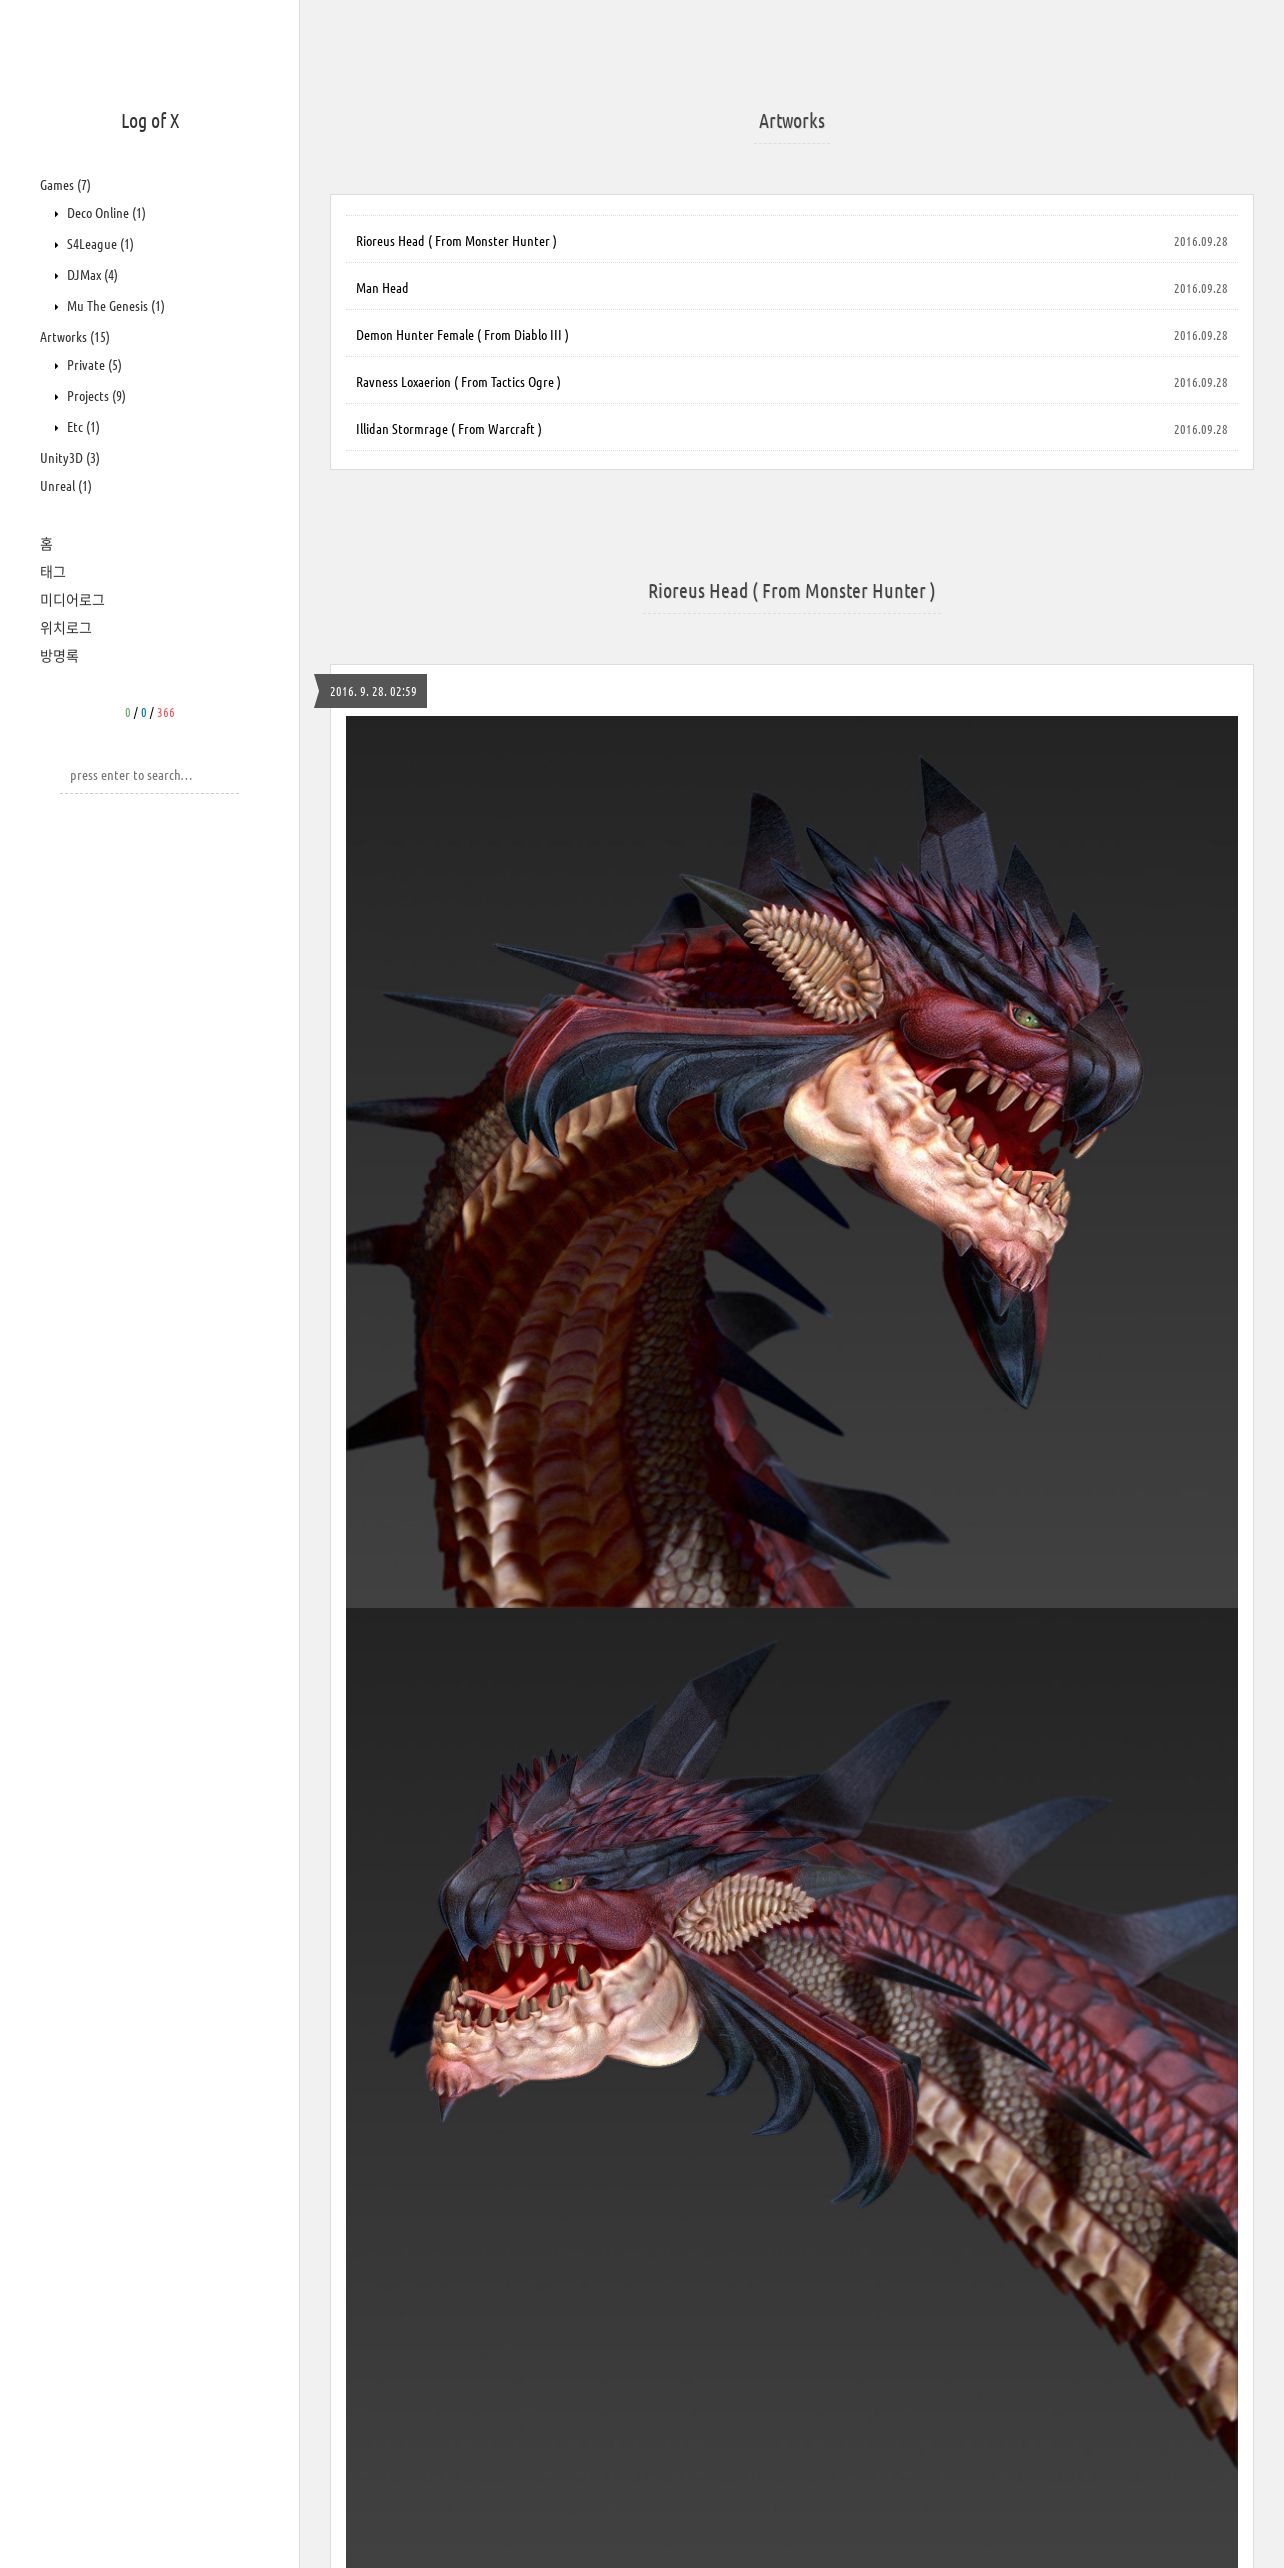Viewport: 1284px width, 2568px height.
Task: Go to 방명록 menu item
Action: pyautogui.click(x=59, y=656)
